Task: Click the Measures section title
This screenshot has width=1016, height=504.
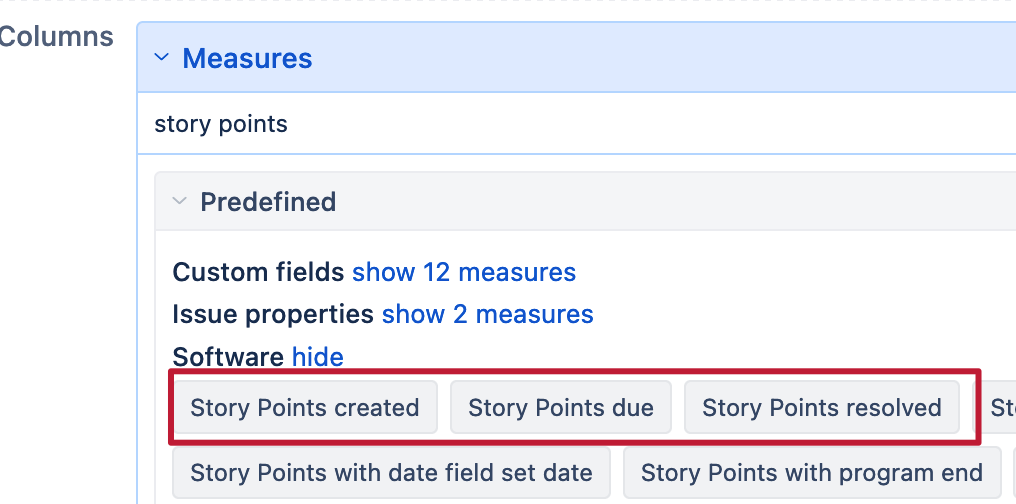Action: tap(247, 58)
